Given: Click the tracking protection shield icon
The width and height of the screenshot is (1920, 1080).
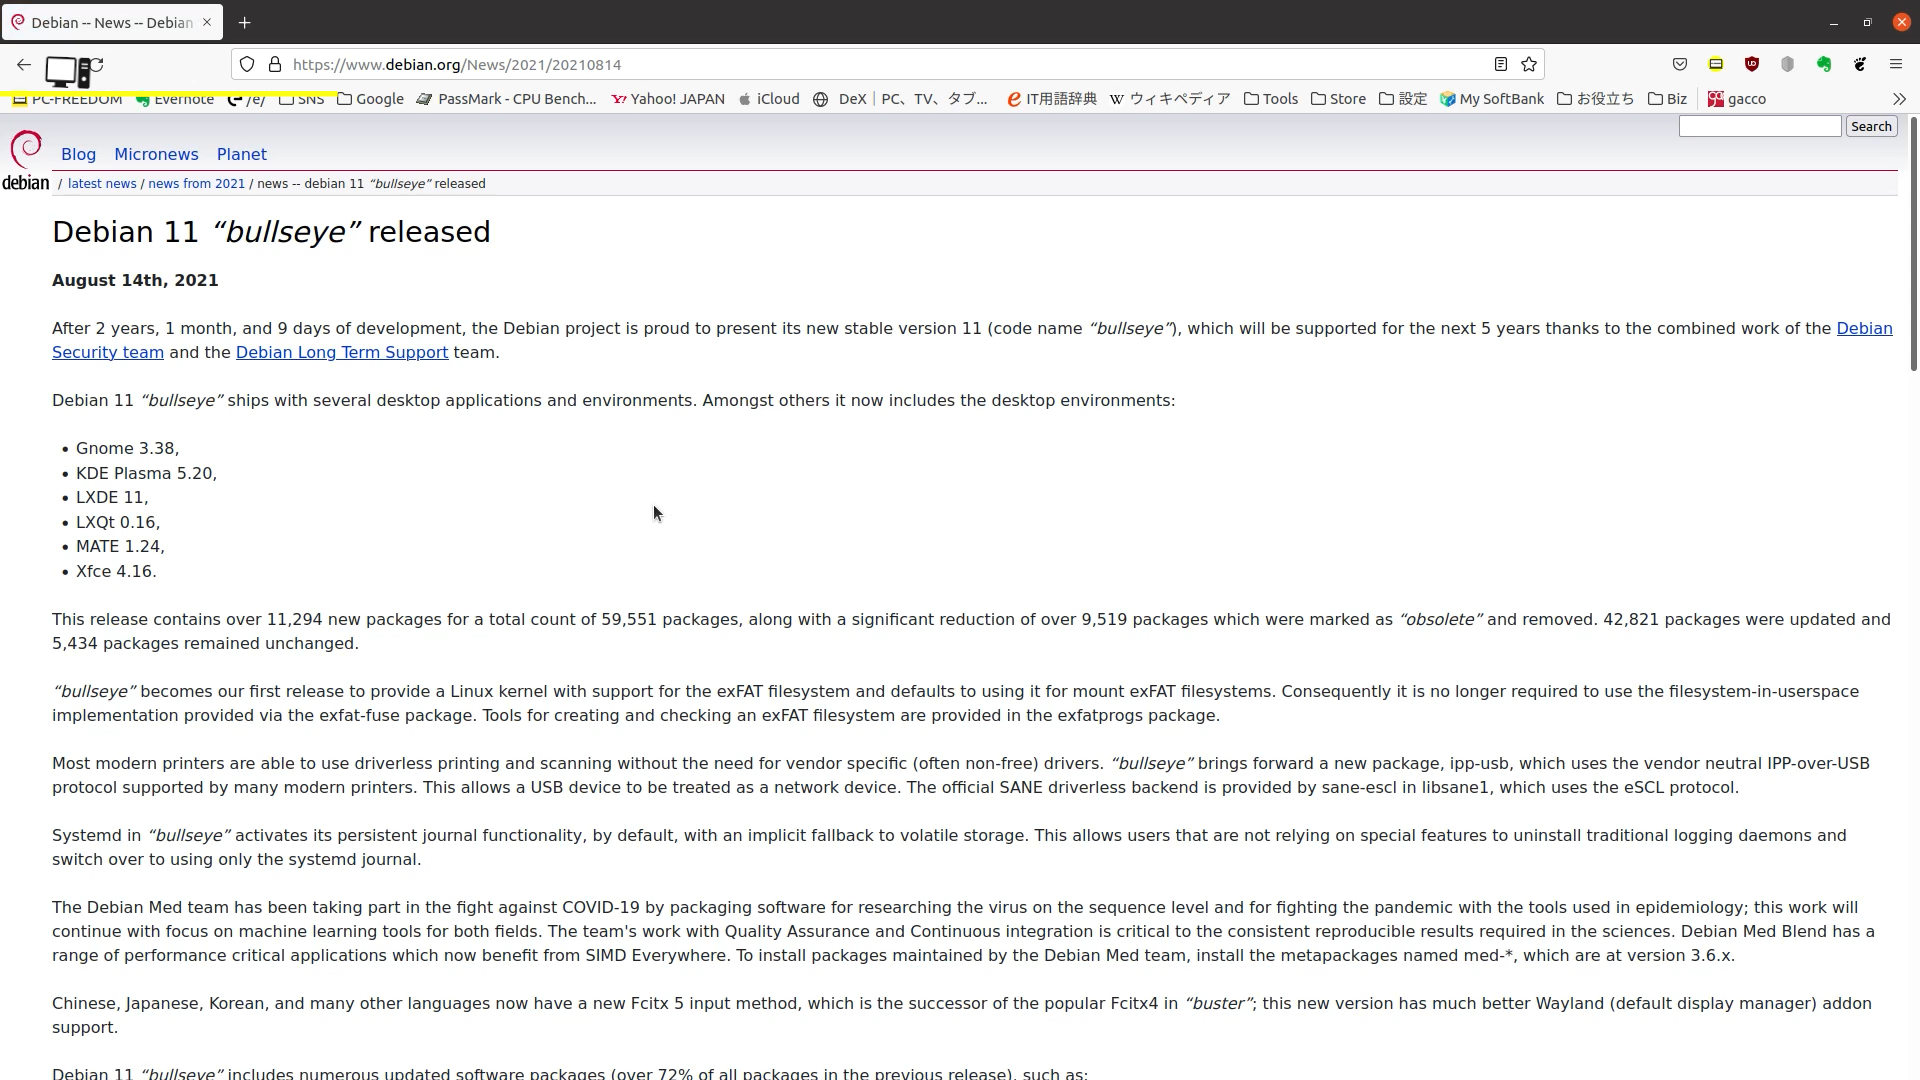Looking at the screenshot, I should 247,65.
